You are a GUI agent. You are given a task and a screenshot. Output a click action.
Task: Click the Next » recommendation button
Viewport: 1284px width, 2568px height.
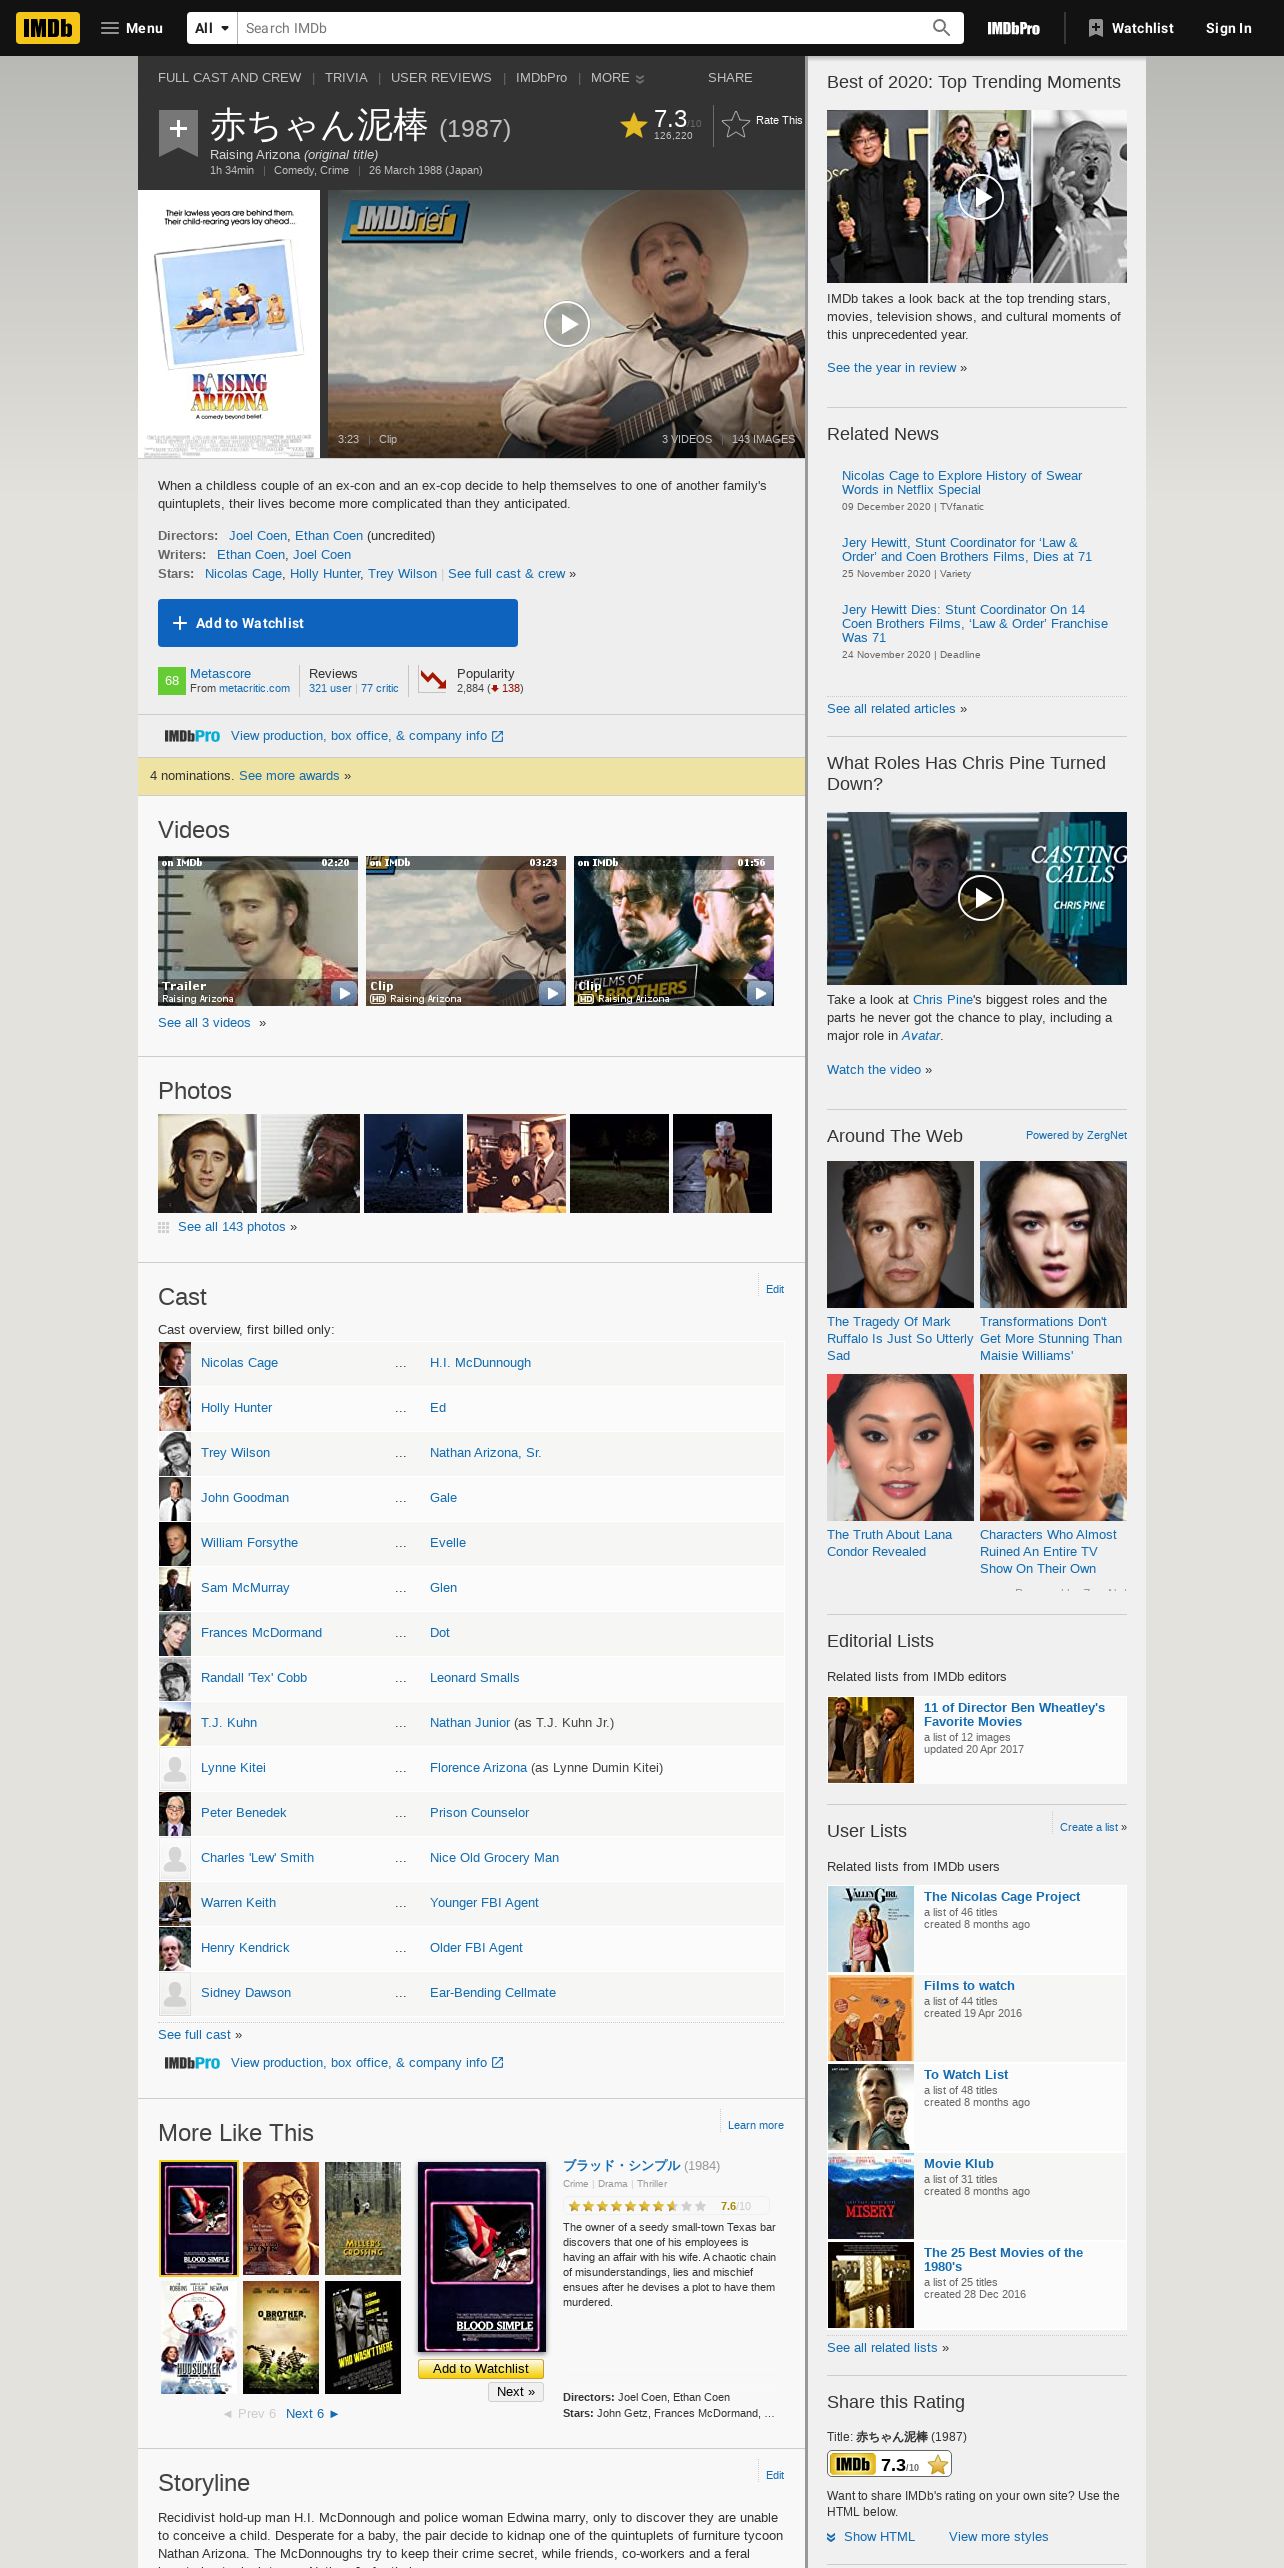[516, 2391]
